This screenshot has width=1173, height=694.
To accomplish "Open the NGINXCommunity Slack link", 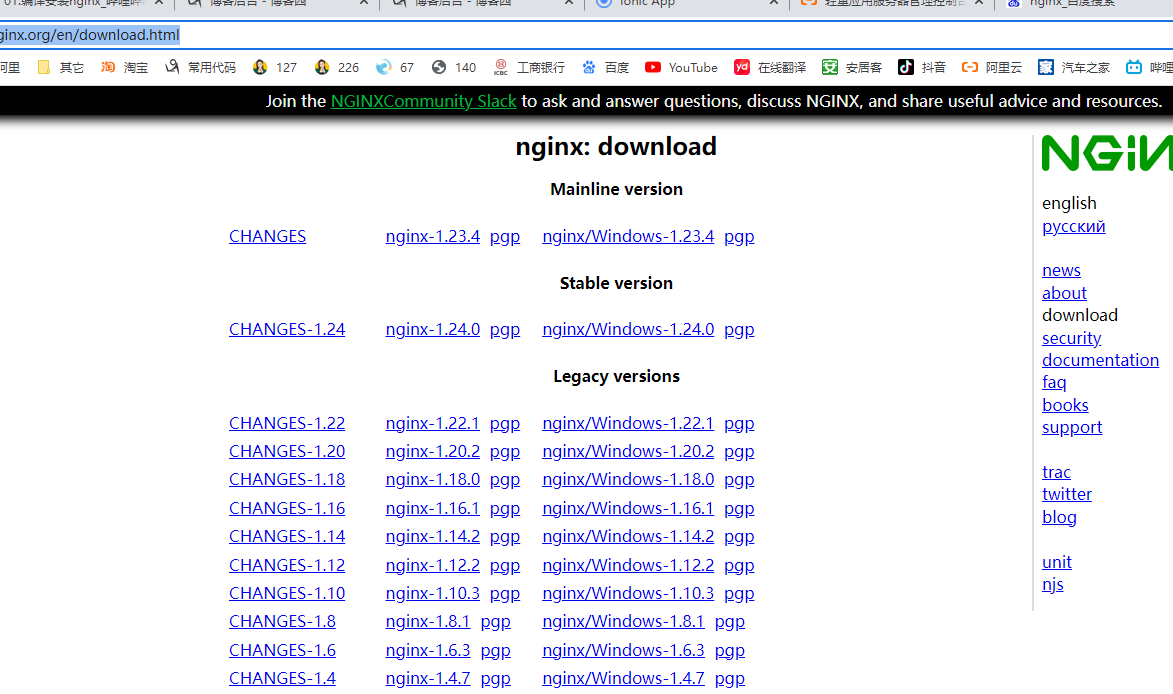I will point(423,101).
